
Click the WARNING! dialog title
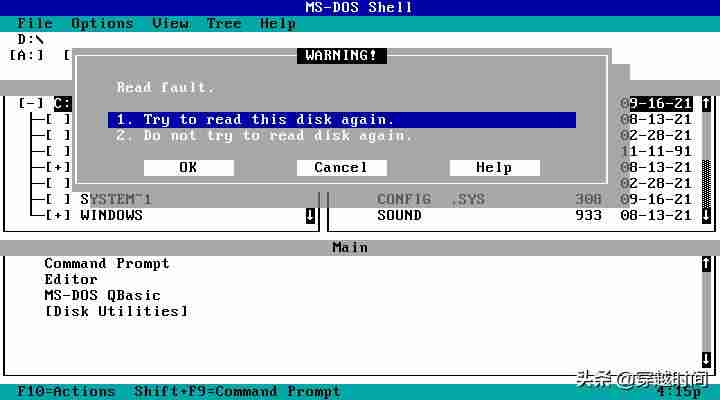pyautogui.click(x=342, y=56)
